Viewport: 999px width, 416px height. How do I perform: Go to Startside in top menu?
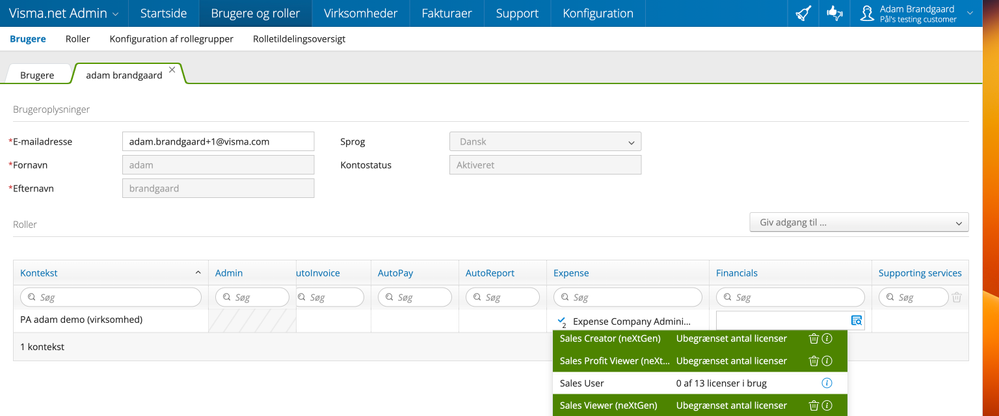click(x=163, y=13)
